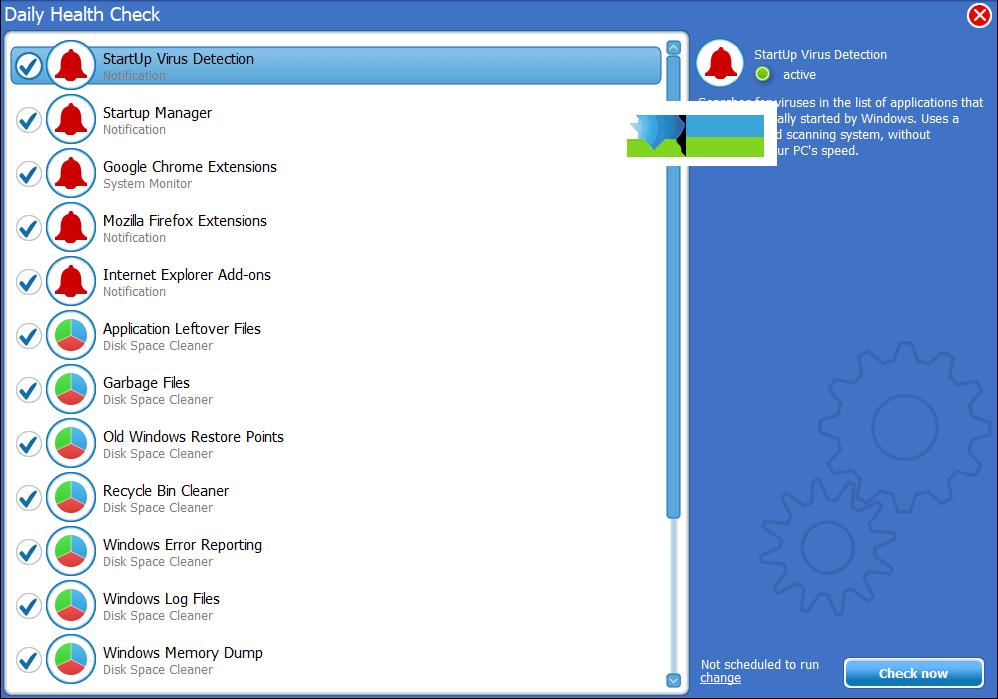This screenshot has height=699, width=998.
Task: Click the Old Windows Restore Points pie icon
Action: (x=71, y=444)
